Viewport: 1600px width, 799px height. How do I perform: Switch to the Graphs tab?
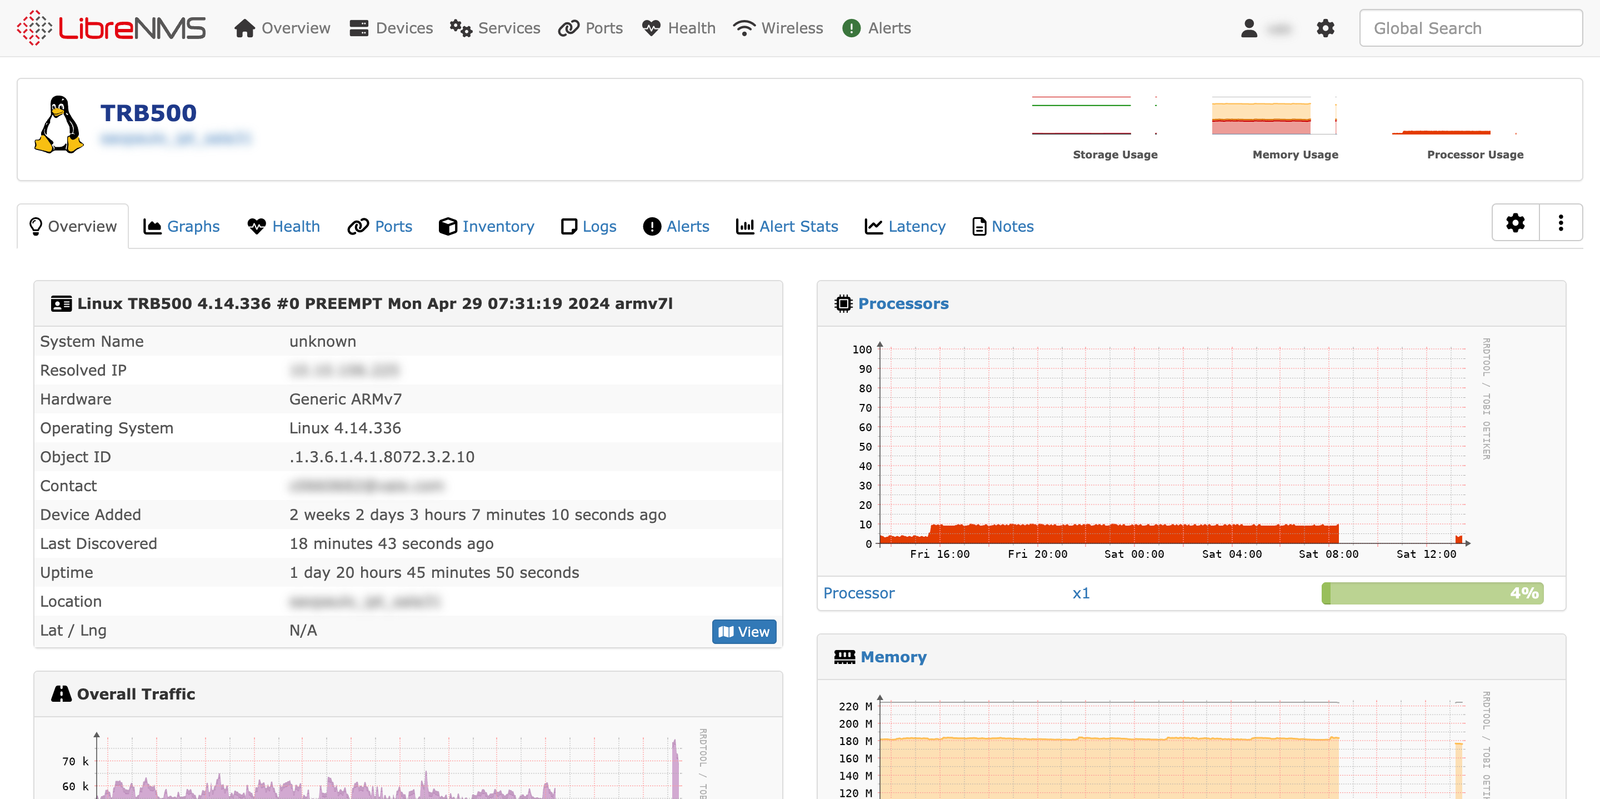181,226
